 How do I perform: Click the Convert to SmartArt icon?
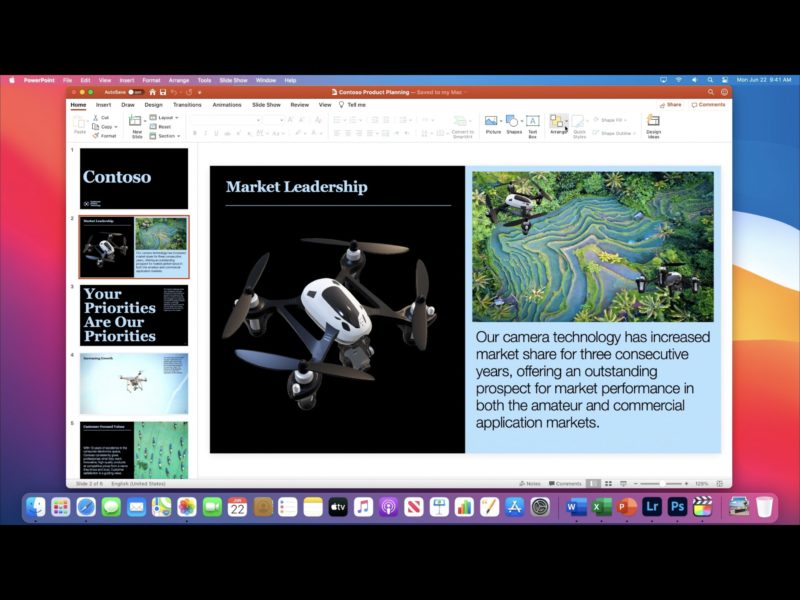pos(461,121)
